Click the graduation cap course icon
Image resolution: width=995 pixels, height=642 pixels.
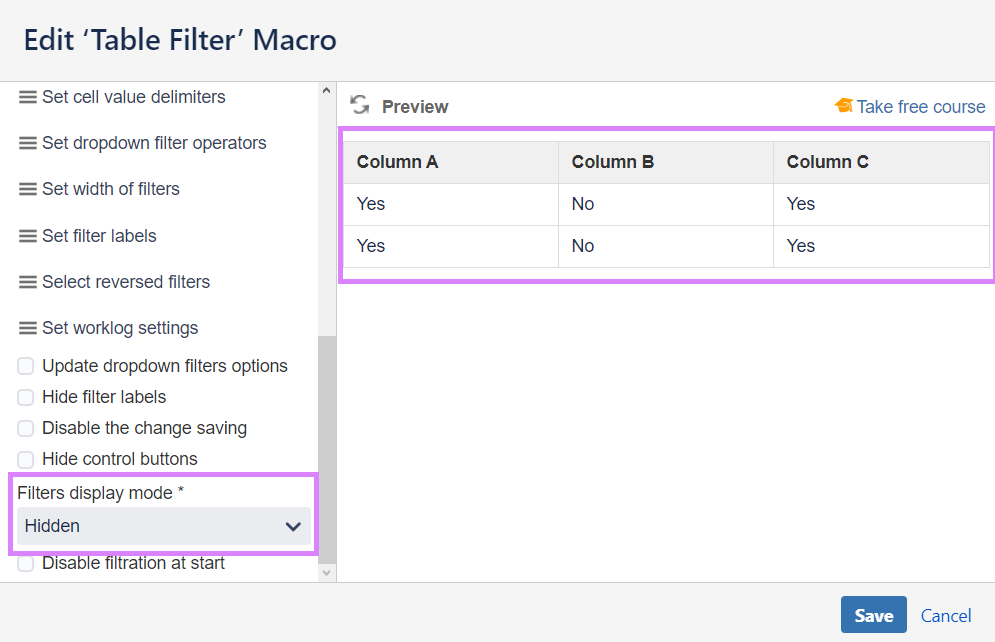point(844,106)
